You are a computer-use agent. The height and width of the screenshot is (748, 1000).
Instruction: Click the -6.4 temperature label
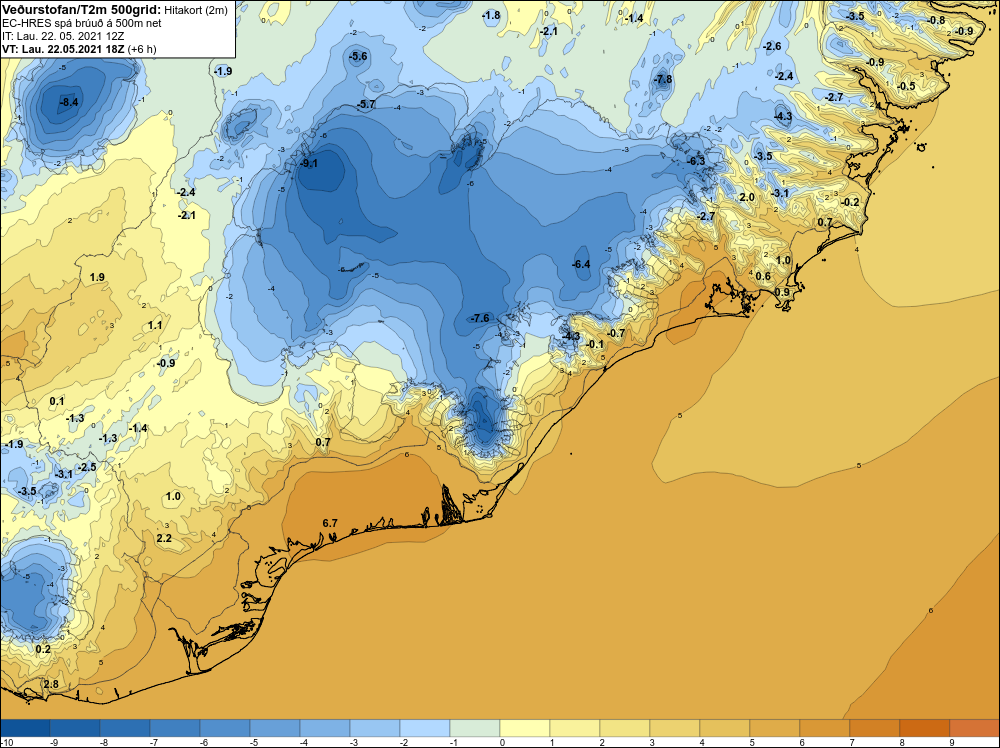[x=581, y=264]
